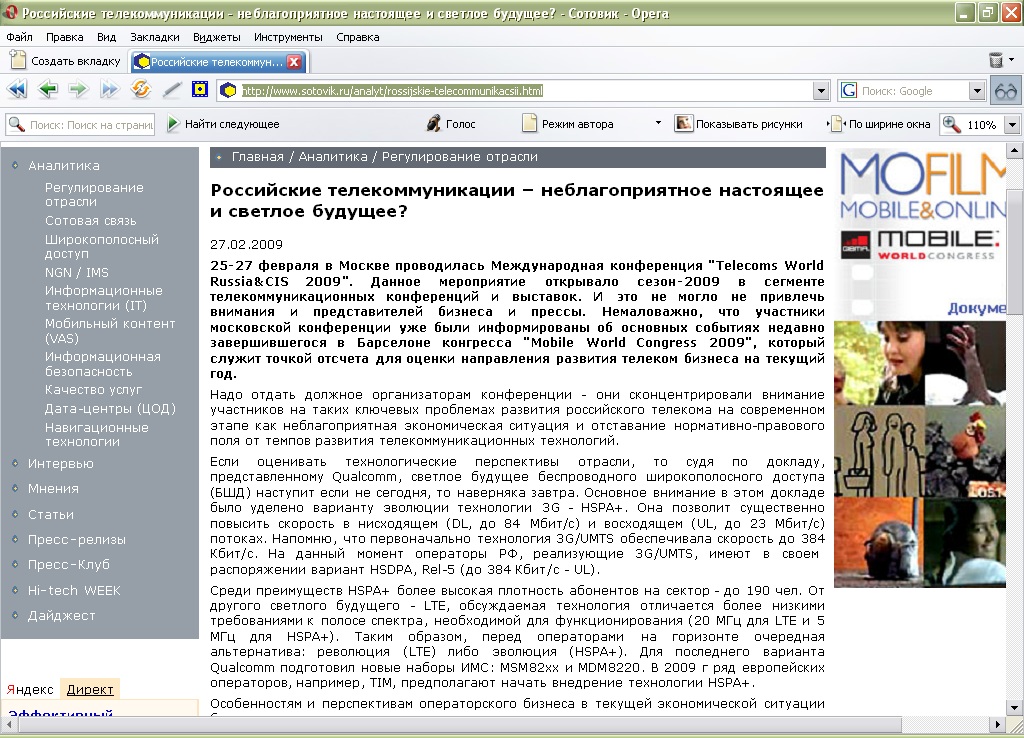Screen dimensions: 1024x738
Task: Follow the Главная breadcrumb link
Action: pyautogui.click(x=258, y=157)
